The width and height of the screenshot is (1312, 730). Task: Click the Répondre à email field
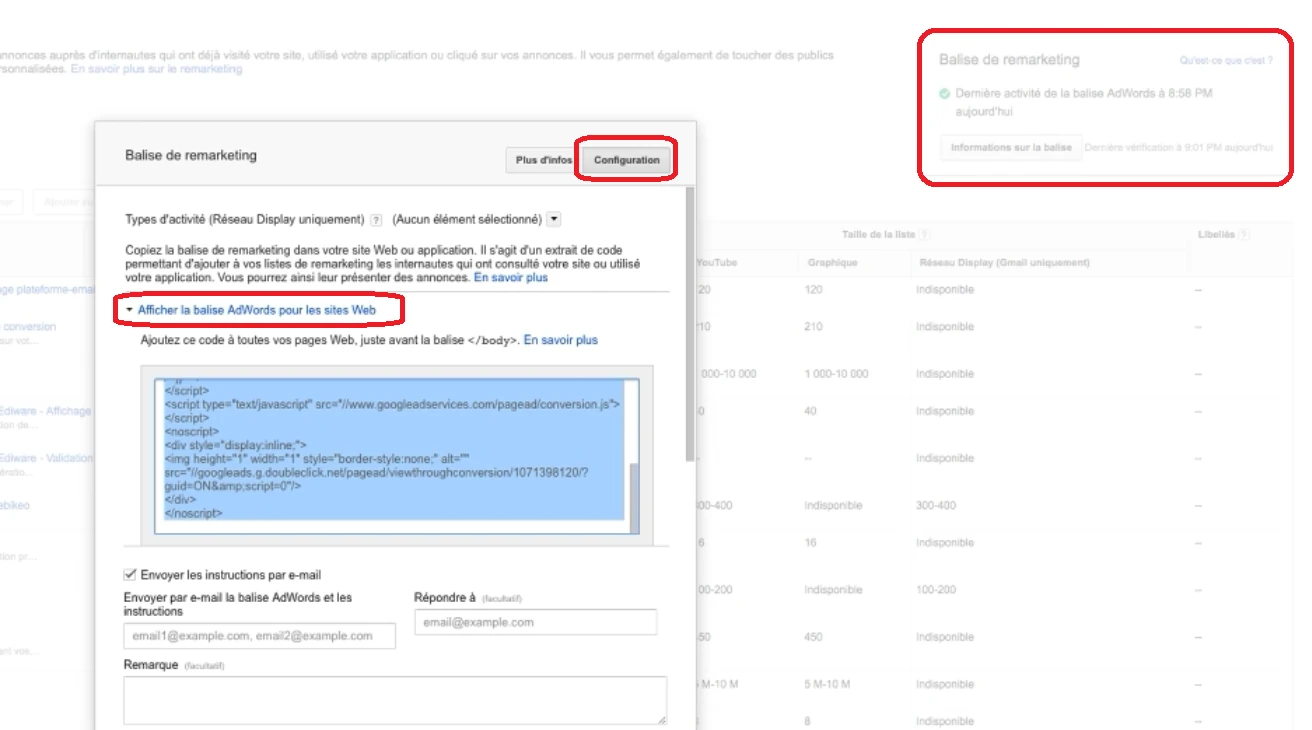pyautogui.click(x=535, y=622)
